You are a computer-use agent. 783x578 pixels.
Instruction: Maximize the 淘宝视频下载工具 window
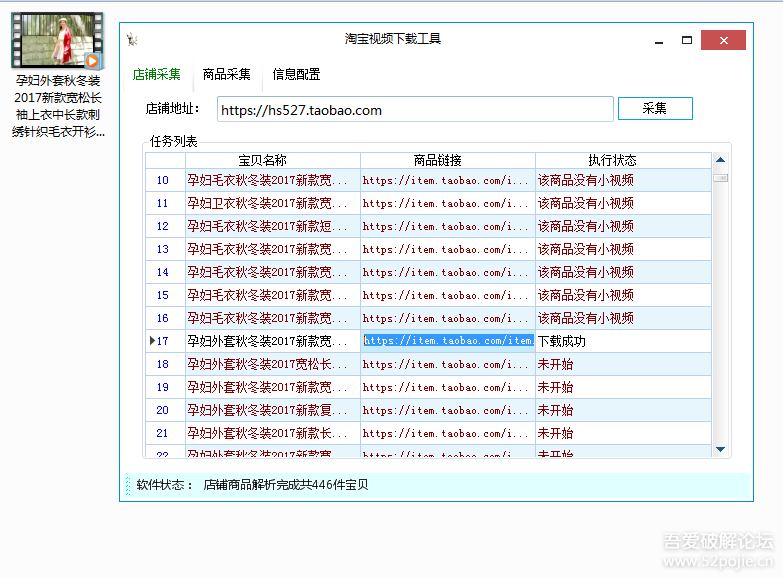point(687,40)
